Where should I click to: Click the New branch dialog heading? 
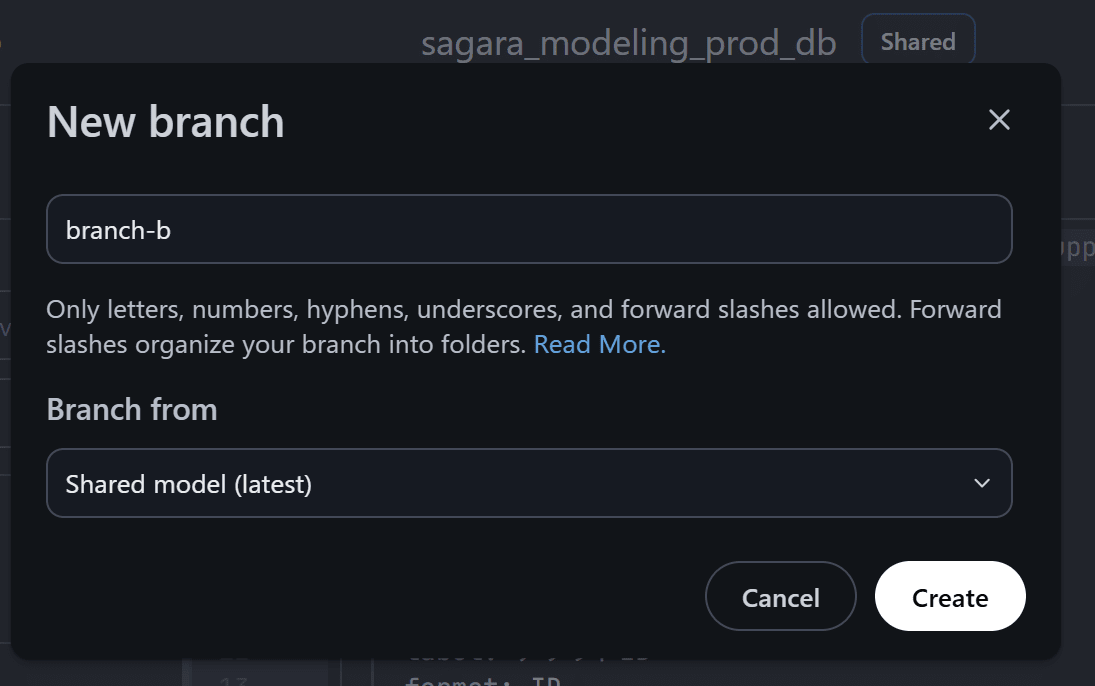tap(166, 122)
